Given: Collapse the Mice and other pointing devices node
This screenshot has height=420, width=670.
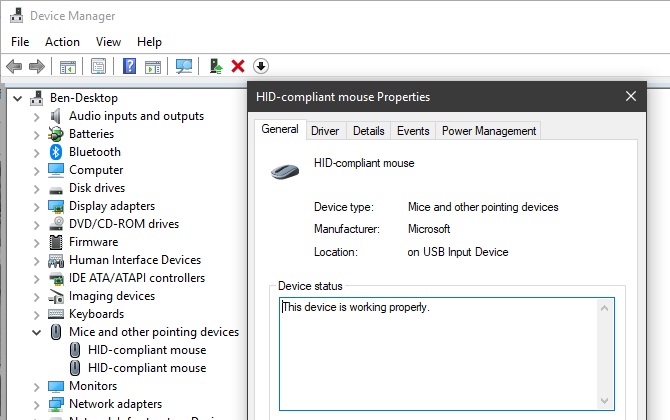Looking at the screenshot, I should 37,332.
